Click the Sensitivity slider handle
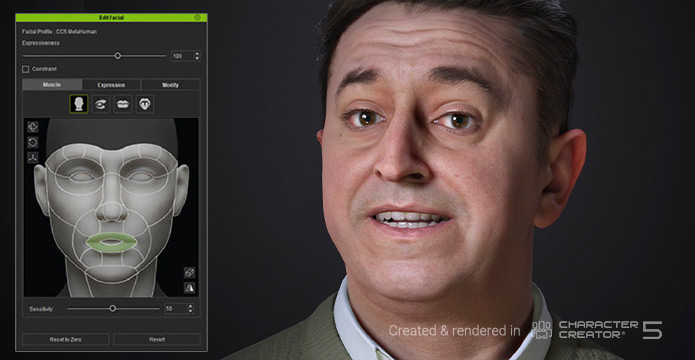The image size is (695, 360). point(113,309)
